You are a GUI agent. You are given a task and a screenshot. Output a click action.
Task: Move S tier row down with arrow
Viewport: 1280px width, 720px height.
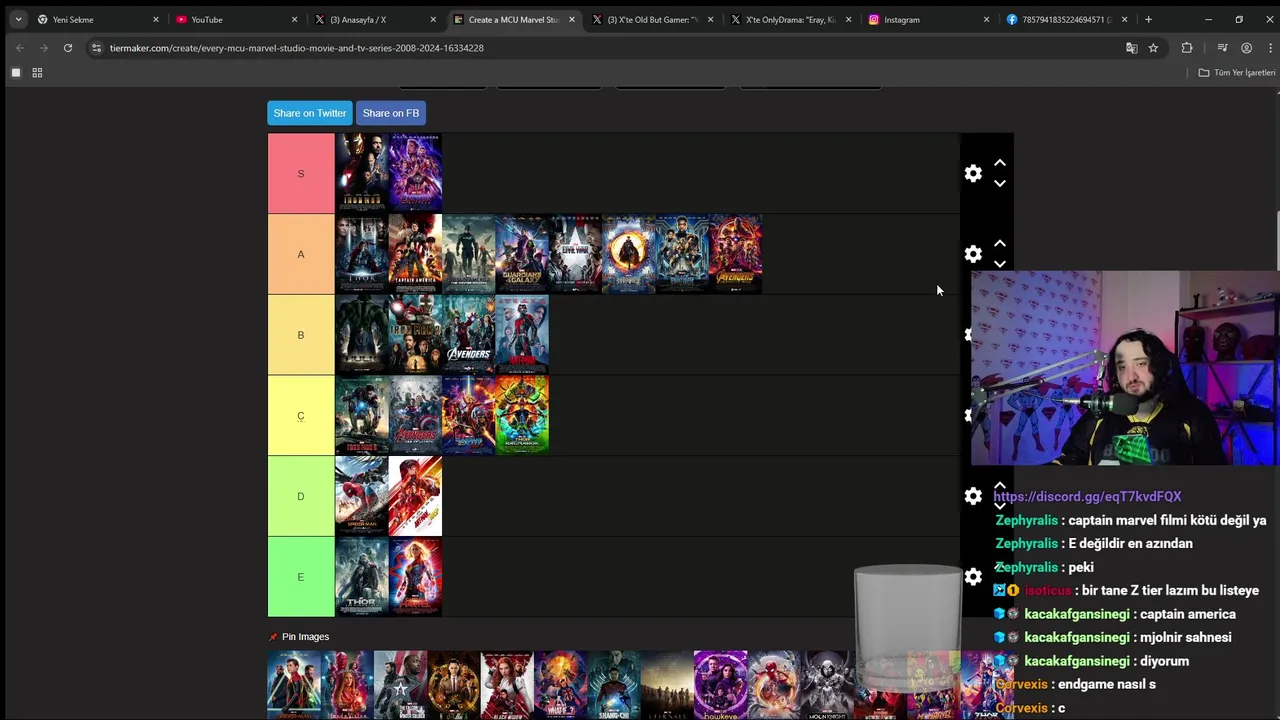[999, 184]
